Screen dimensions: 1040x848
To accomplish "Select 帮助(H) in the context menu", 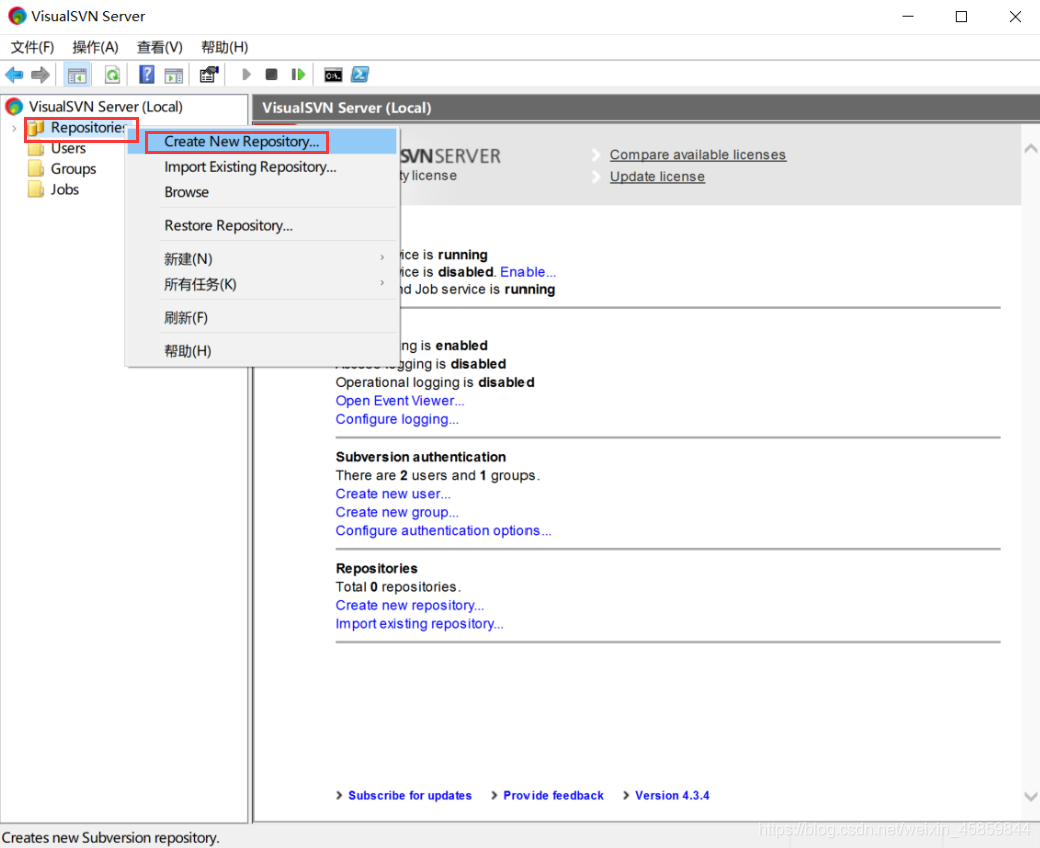I will 263,351.
